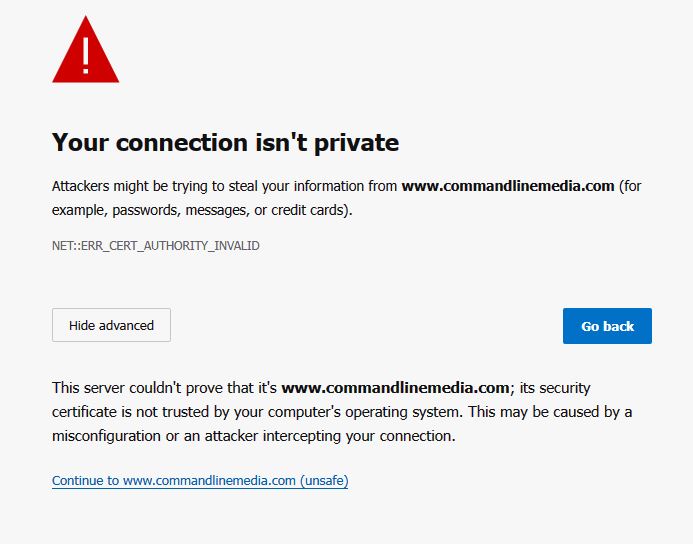
Task: Click the word "Attackers" starting the warning paragraph
Action: pos(81,186)
